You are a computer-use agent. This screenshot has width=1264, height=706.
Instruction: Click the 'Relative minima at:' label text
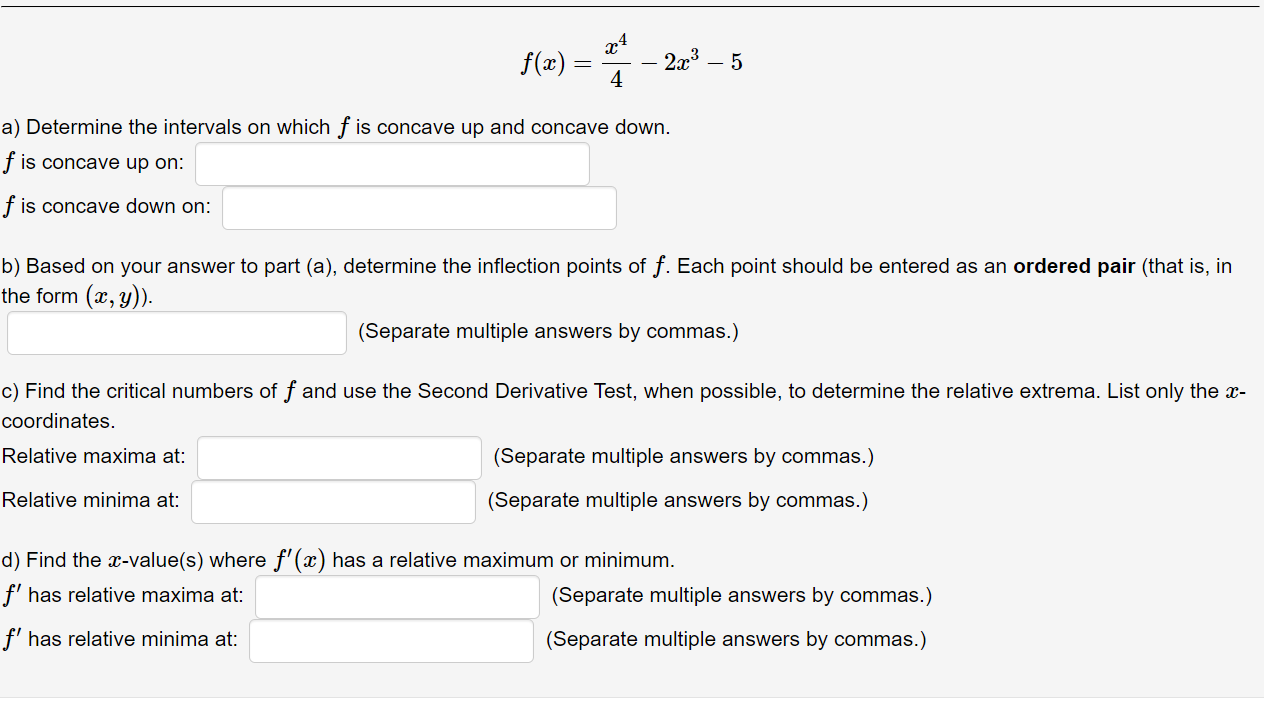[x=90, y=500]
